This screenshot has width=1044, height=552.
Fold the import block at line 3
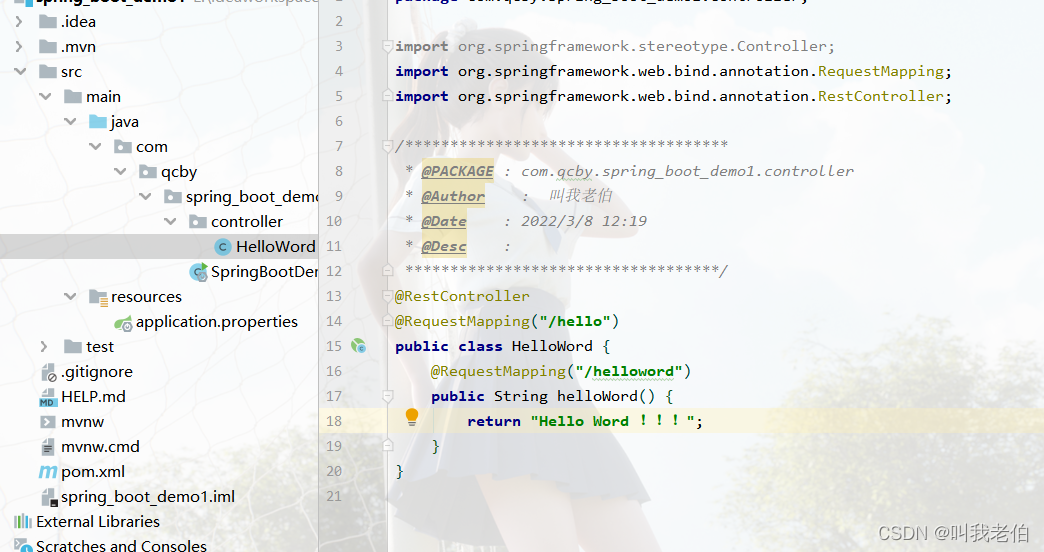coord(388,46)
